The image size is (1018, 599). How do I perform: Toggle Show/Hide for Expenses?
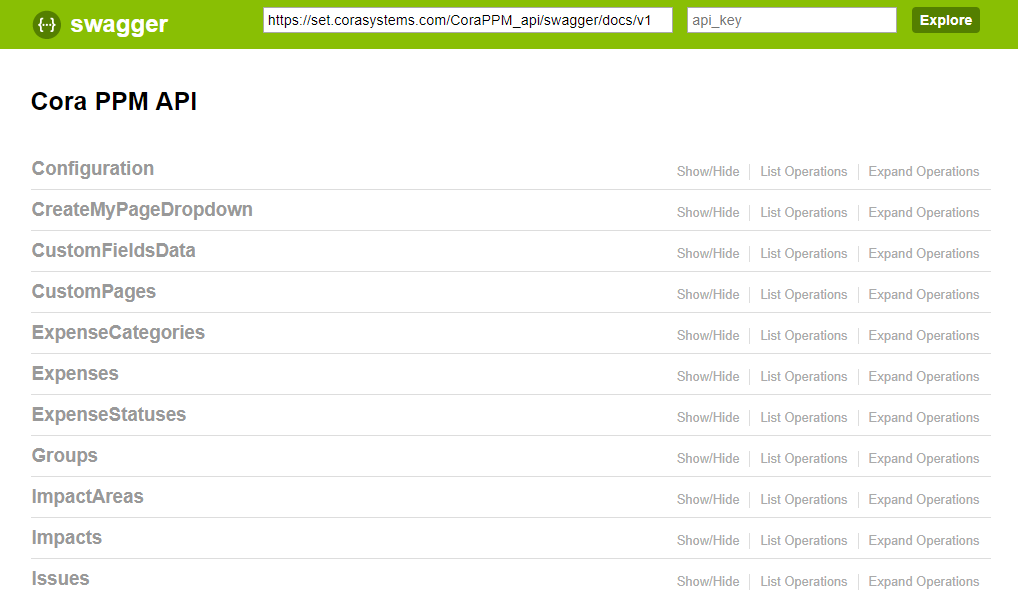point(708,376)
